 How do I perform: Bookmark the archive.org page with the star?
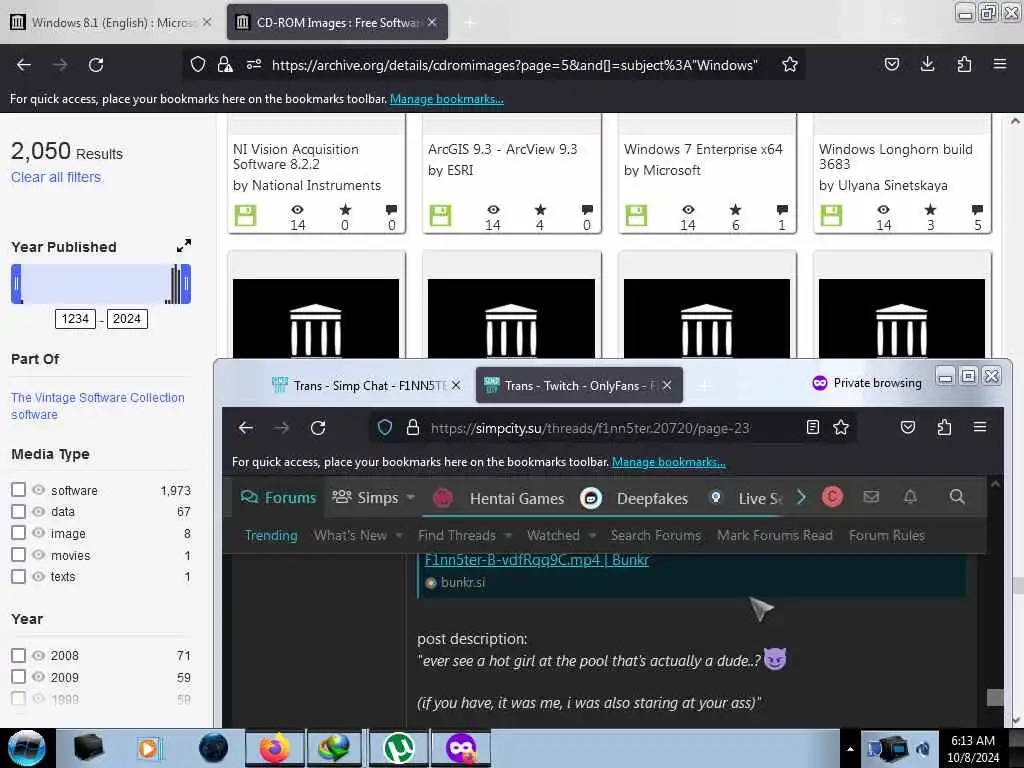tap(790, 65)
